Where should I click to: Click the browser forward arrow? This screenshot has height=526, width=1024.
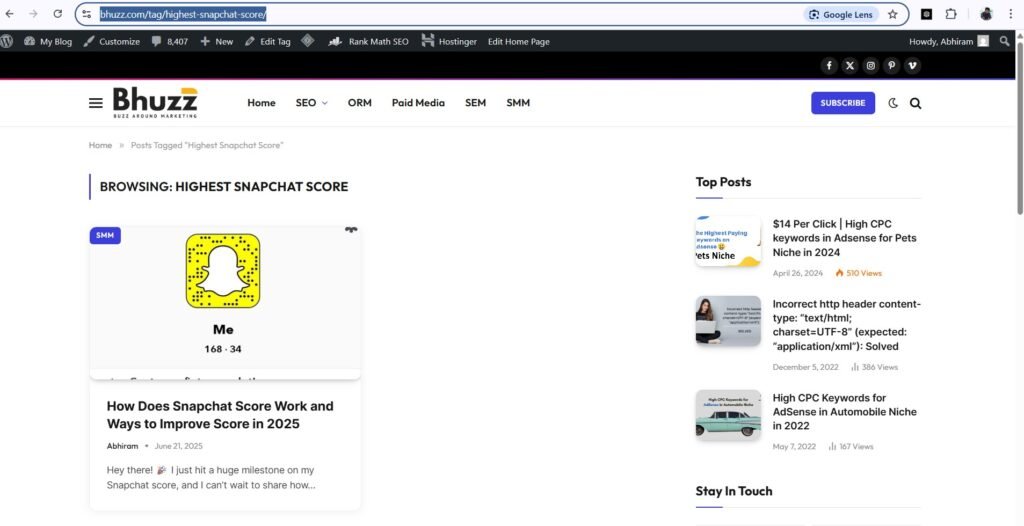coord(33,14)
